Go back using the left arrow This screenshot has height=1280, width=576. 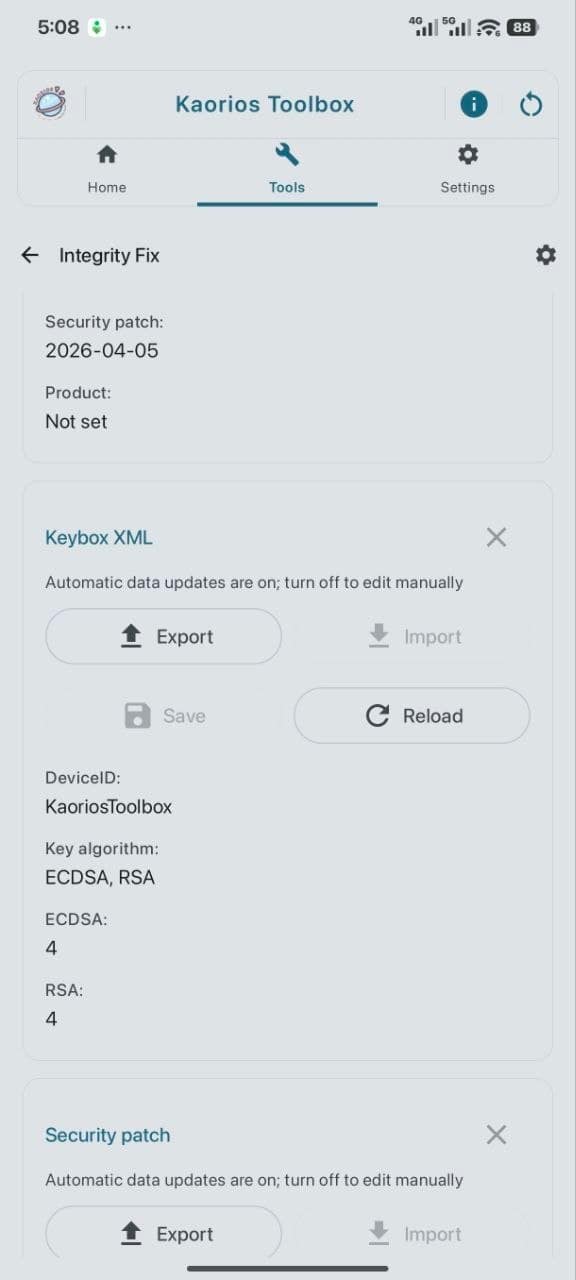[30, 255]
